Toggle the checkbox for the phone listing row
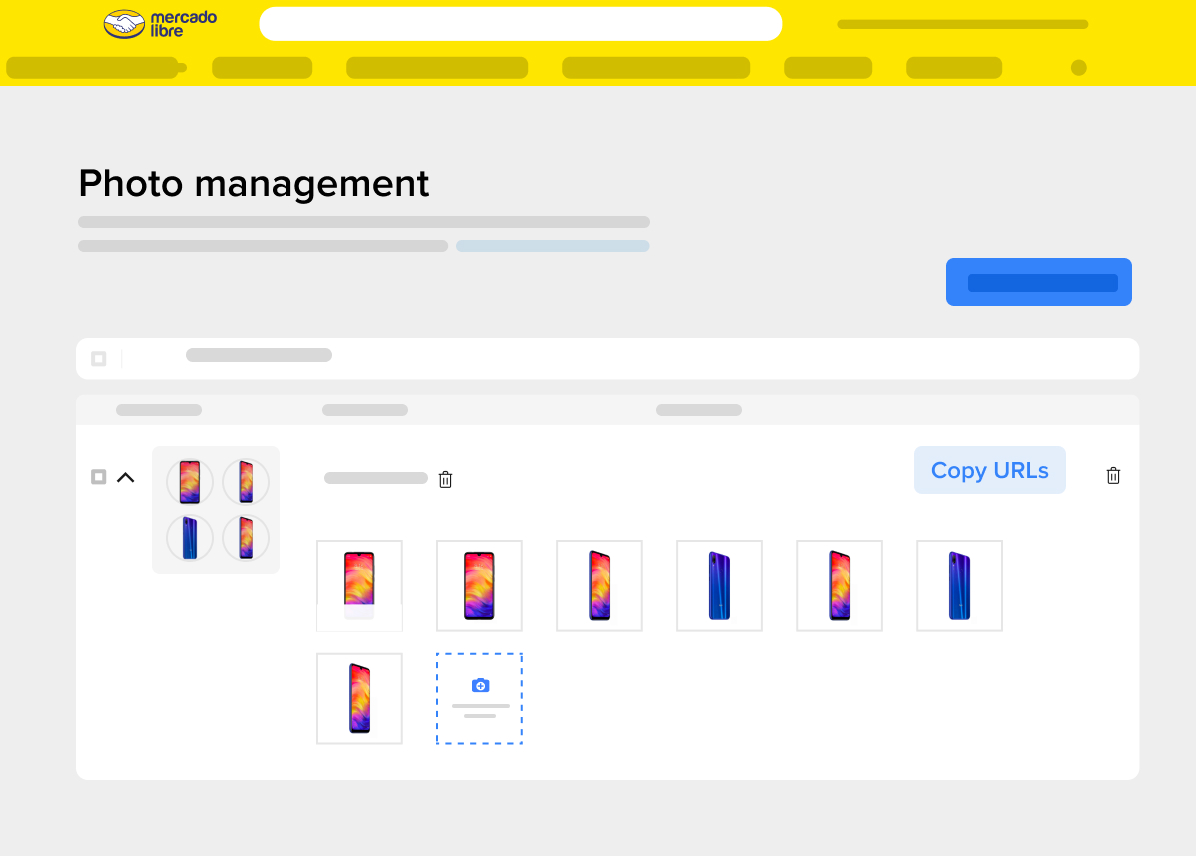The image size is (1196, 856). [98, 477]
